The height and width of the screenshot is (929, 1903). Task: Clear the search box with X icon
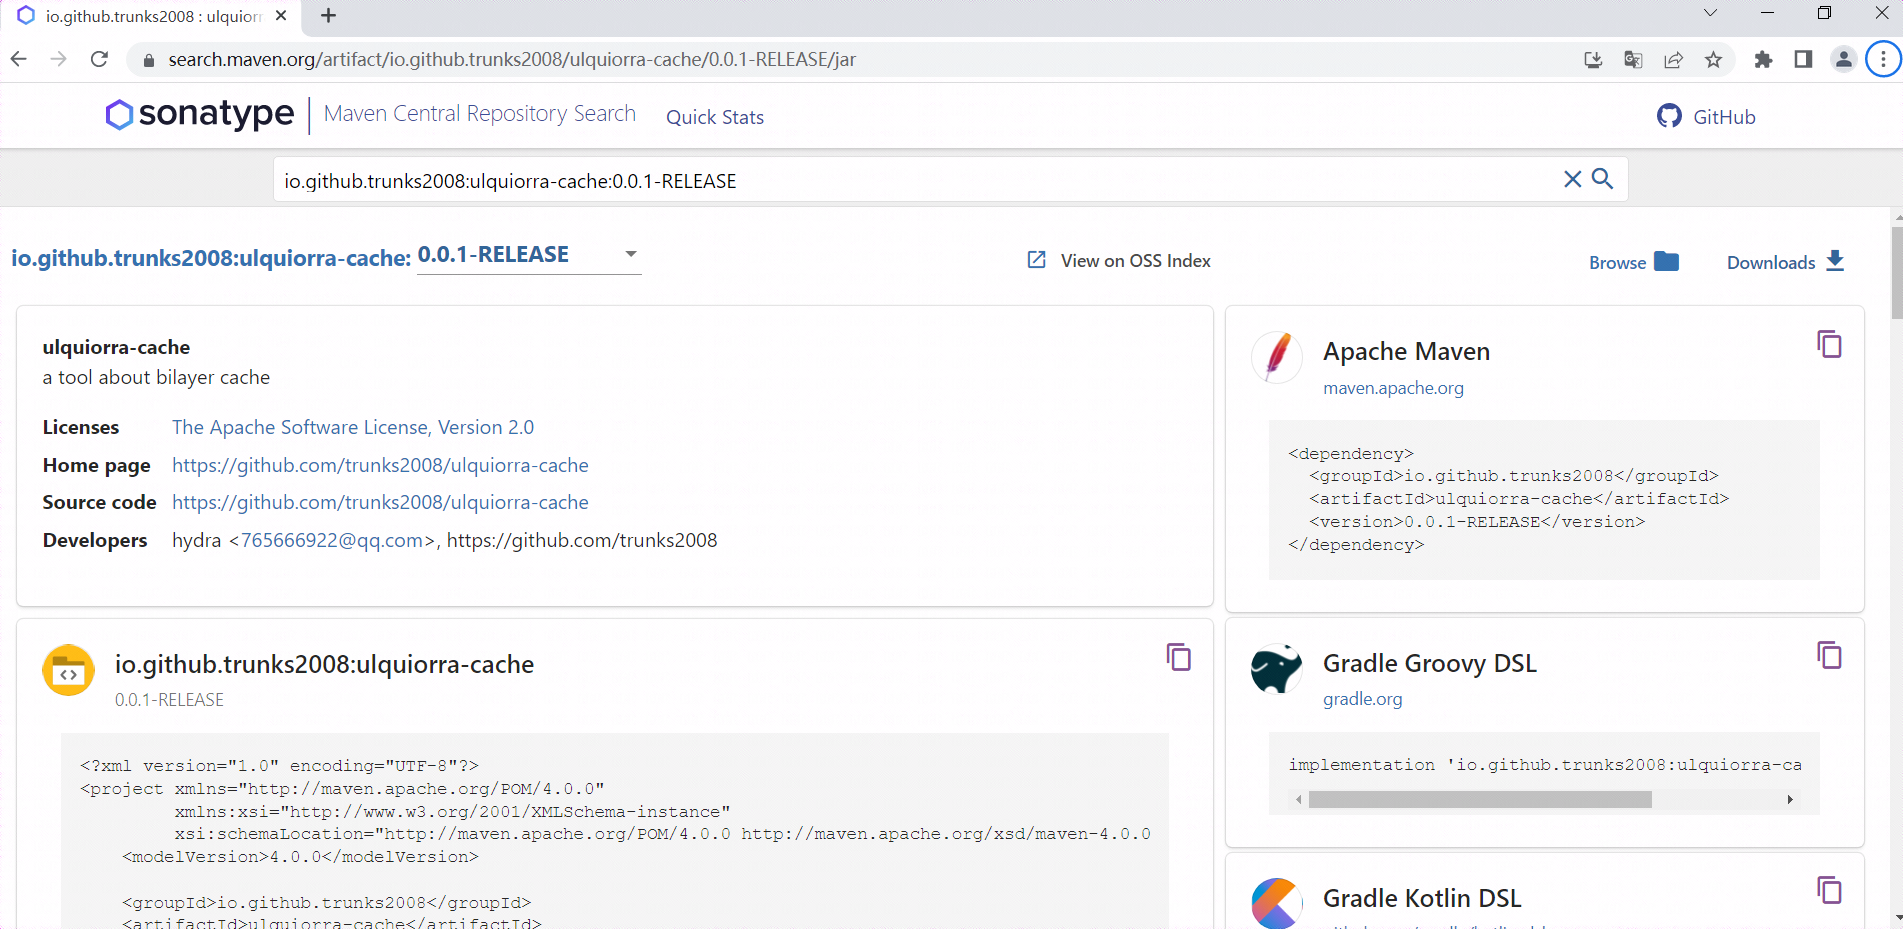(x=1572, y=179)
